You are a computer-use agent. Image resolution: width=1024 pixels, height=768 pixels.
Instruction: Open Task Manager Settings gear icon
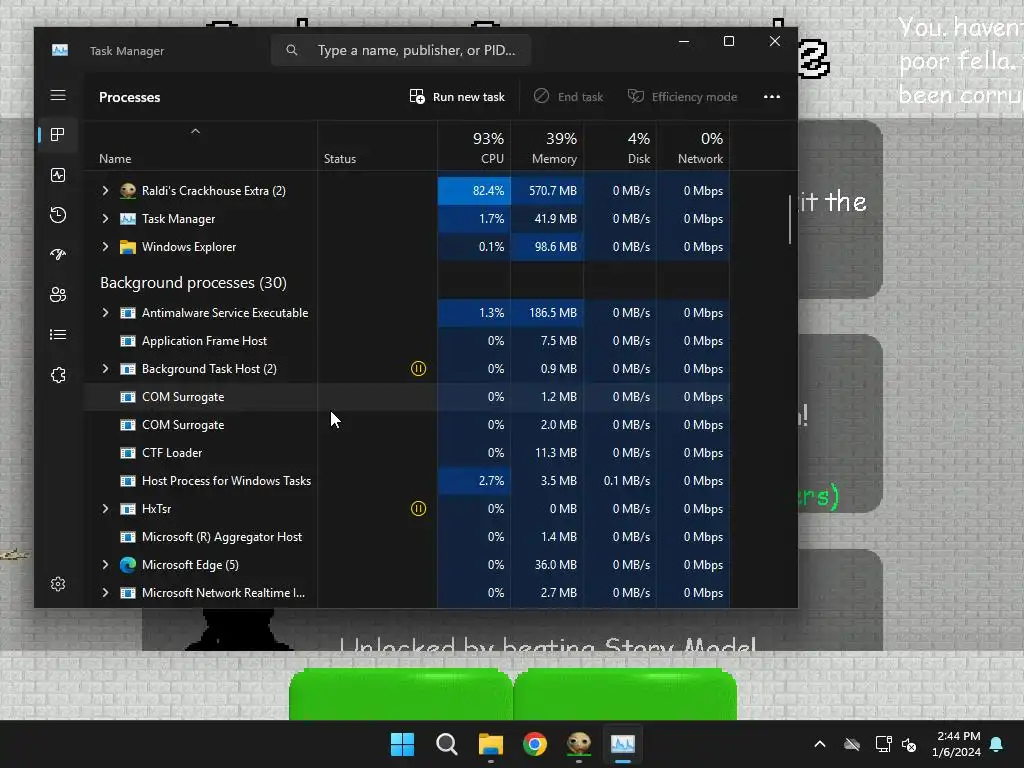tap(58, 584)
